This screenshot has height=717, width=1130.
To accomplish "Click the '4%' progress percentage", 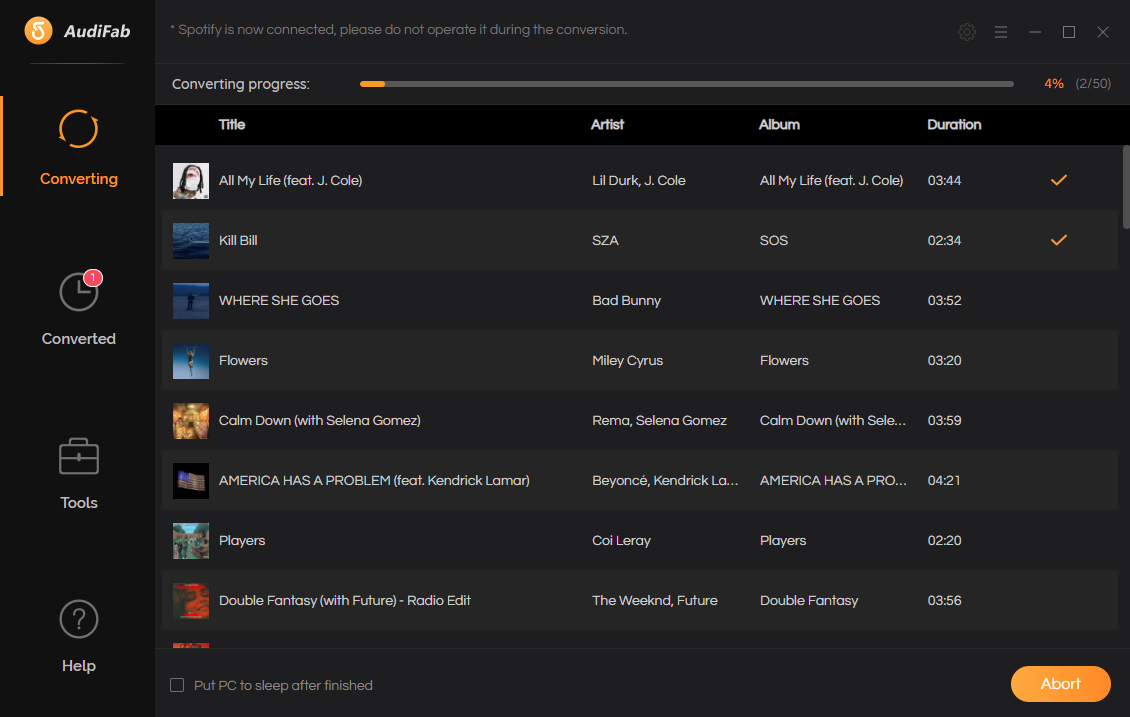I will click(x=1054, y=84).
